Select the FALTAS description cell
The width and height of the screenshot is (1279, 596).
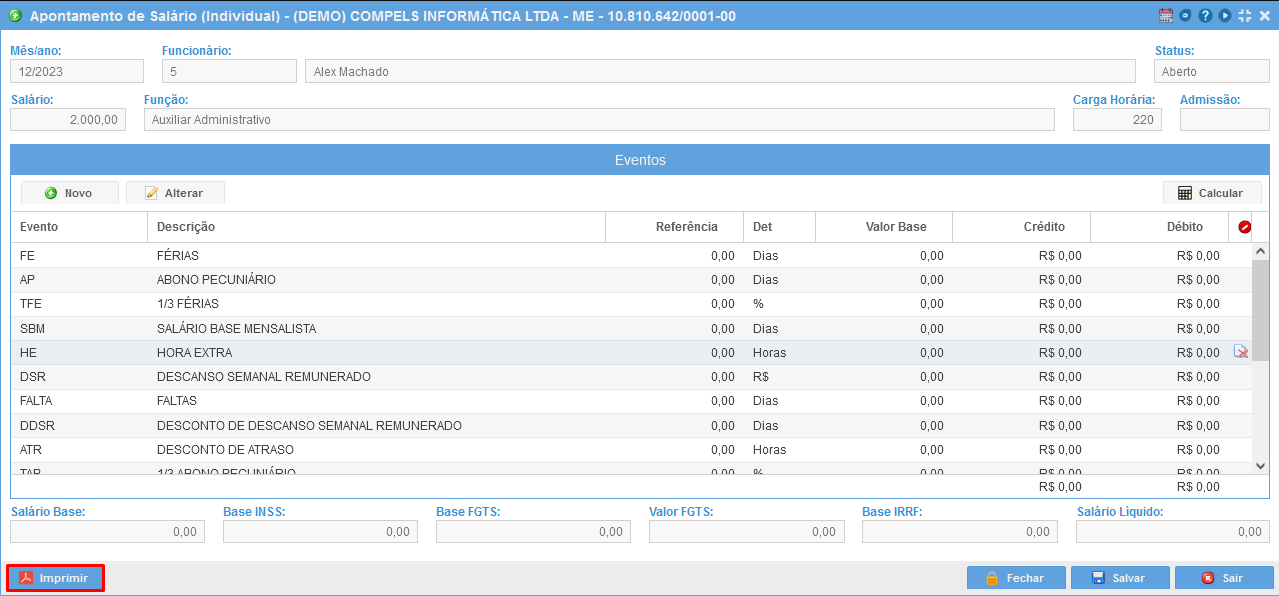377,401
